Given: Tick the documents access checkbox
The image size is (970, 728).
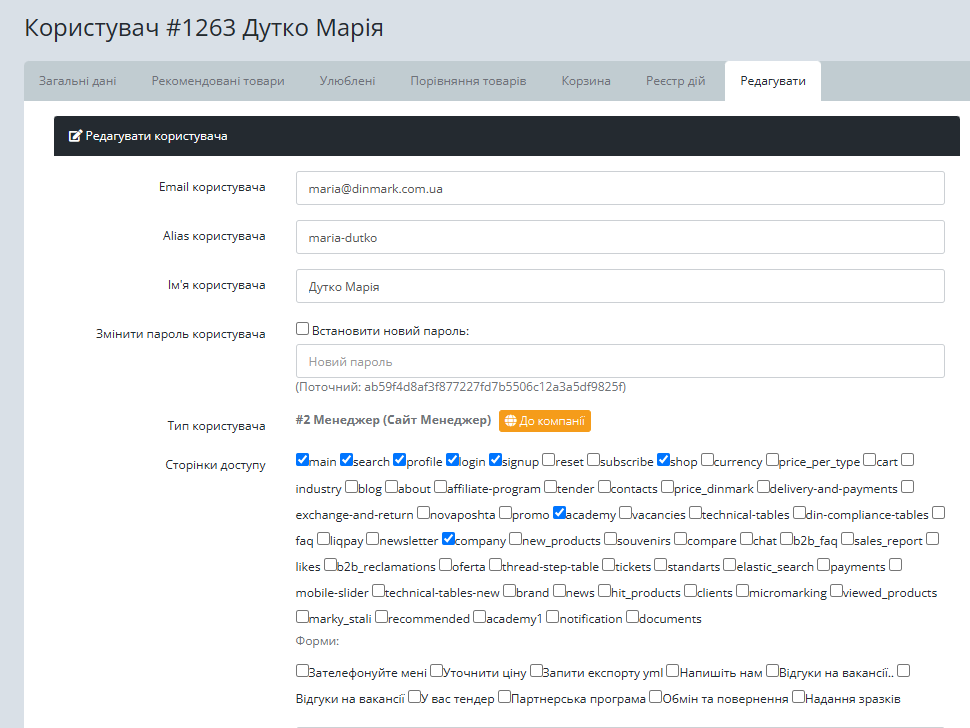Looking at the screenshot, I should [x=633, y=617].
